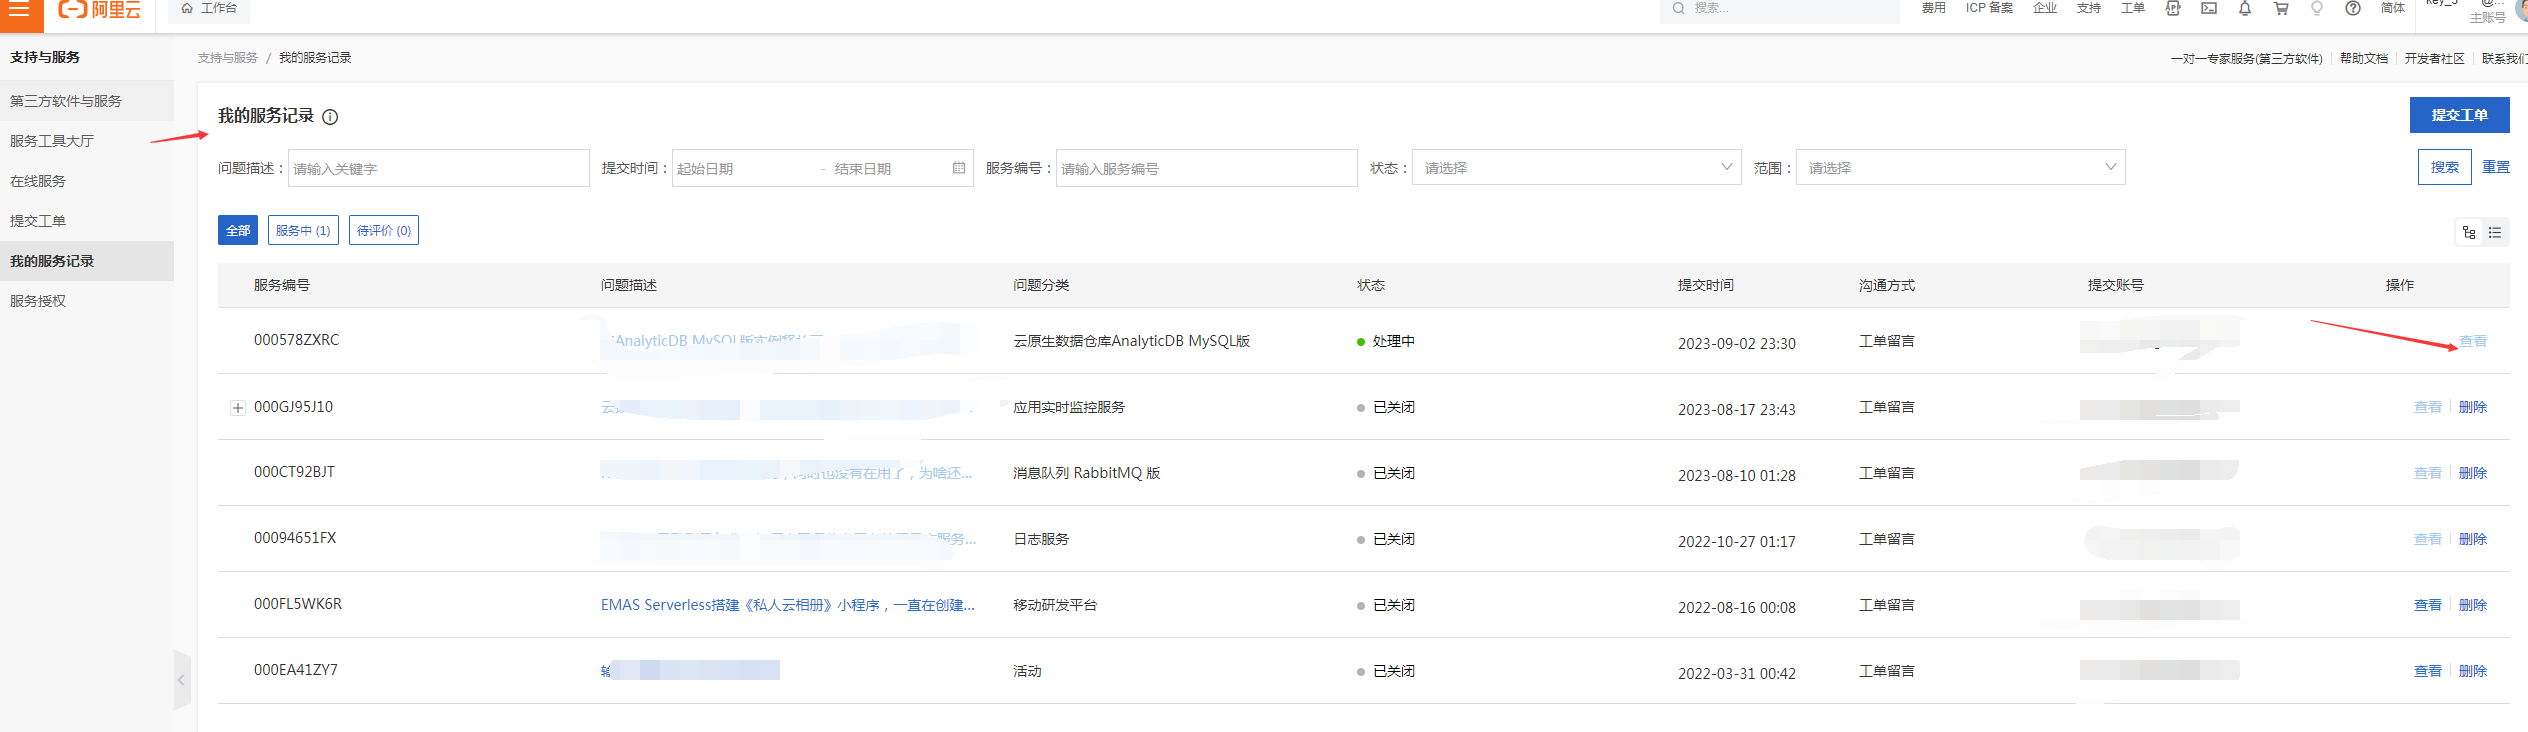Delete ticket 000EA41ZY7
The width and height of the screenshot is (2528, 732).
coord(2473,671)
